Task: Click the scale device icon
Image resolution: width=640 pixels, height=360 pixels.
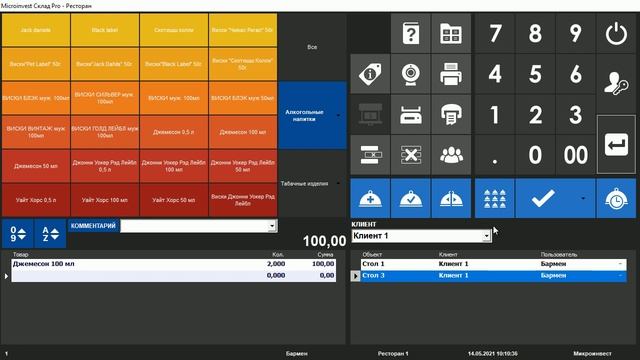Action: point(411,114)
